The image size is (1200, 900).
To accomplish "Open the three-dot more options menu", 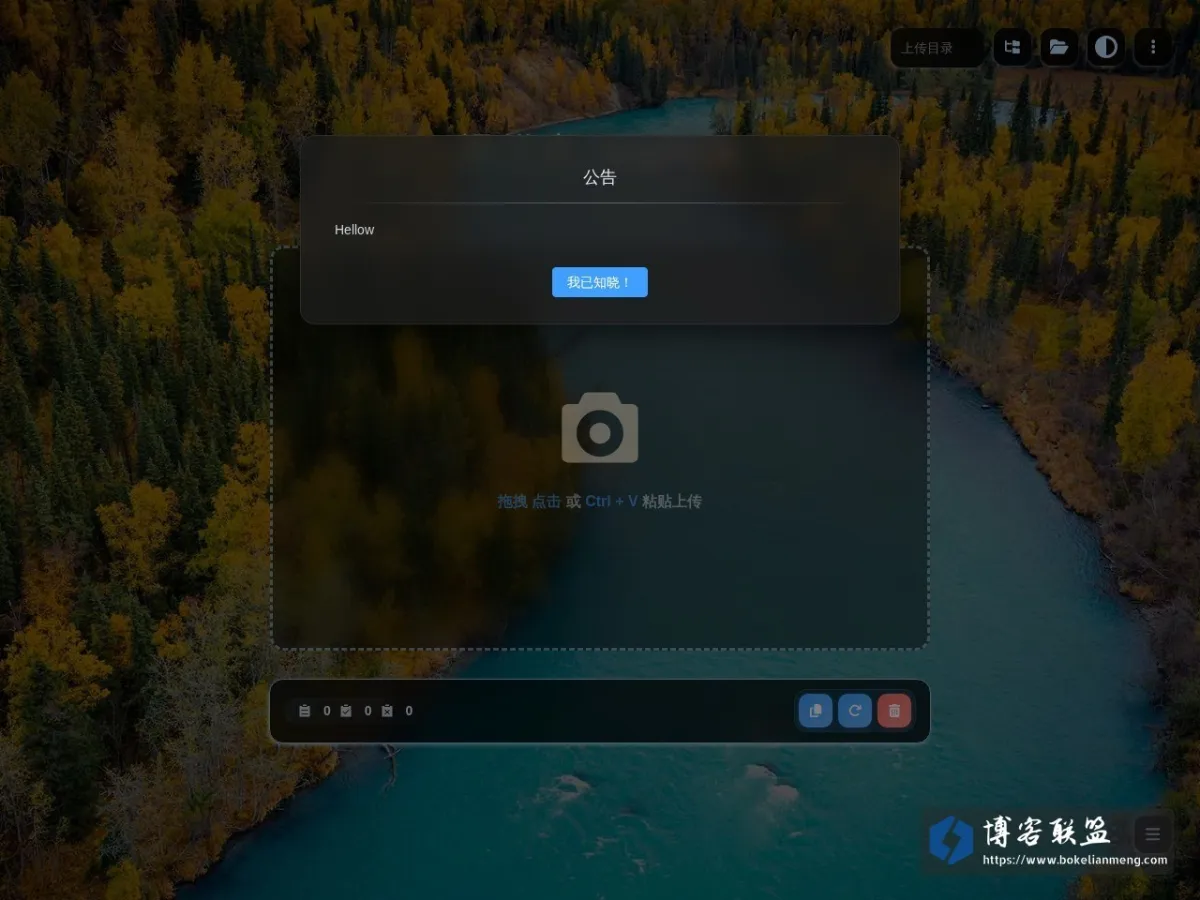I will (x=1153, y=47).
